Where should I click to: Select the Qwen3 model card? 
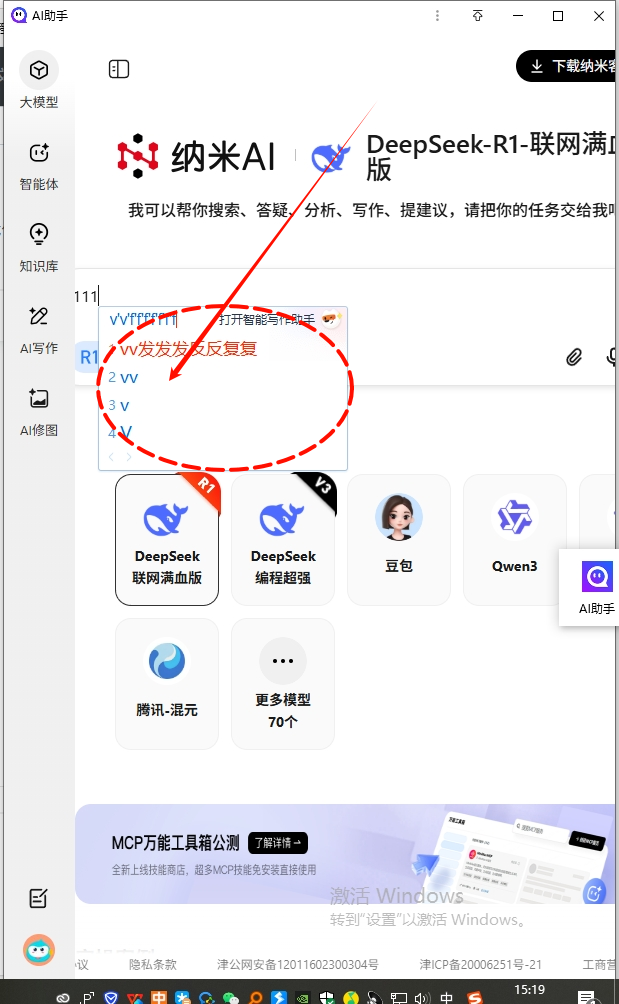coord(515,540)
